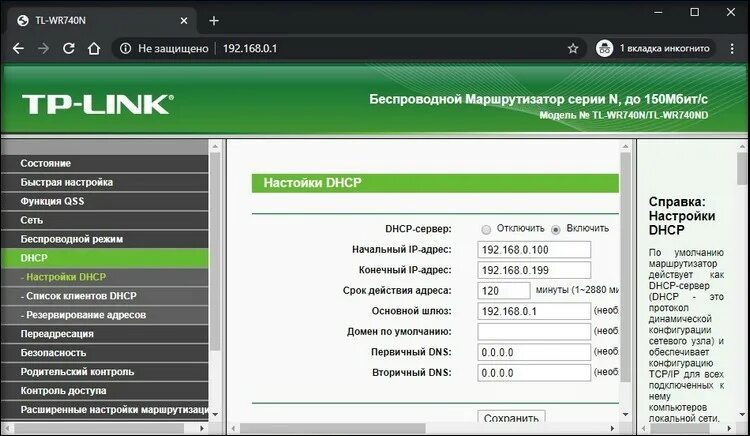Click sidebar scrollbar up arrow
Screen dimensions: 750x436
(x=215, y=146)
